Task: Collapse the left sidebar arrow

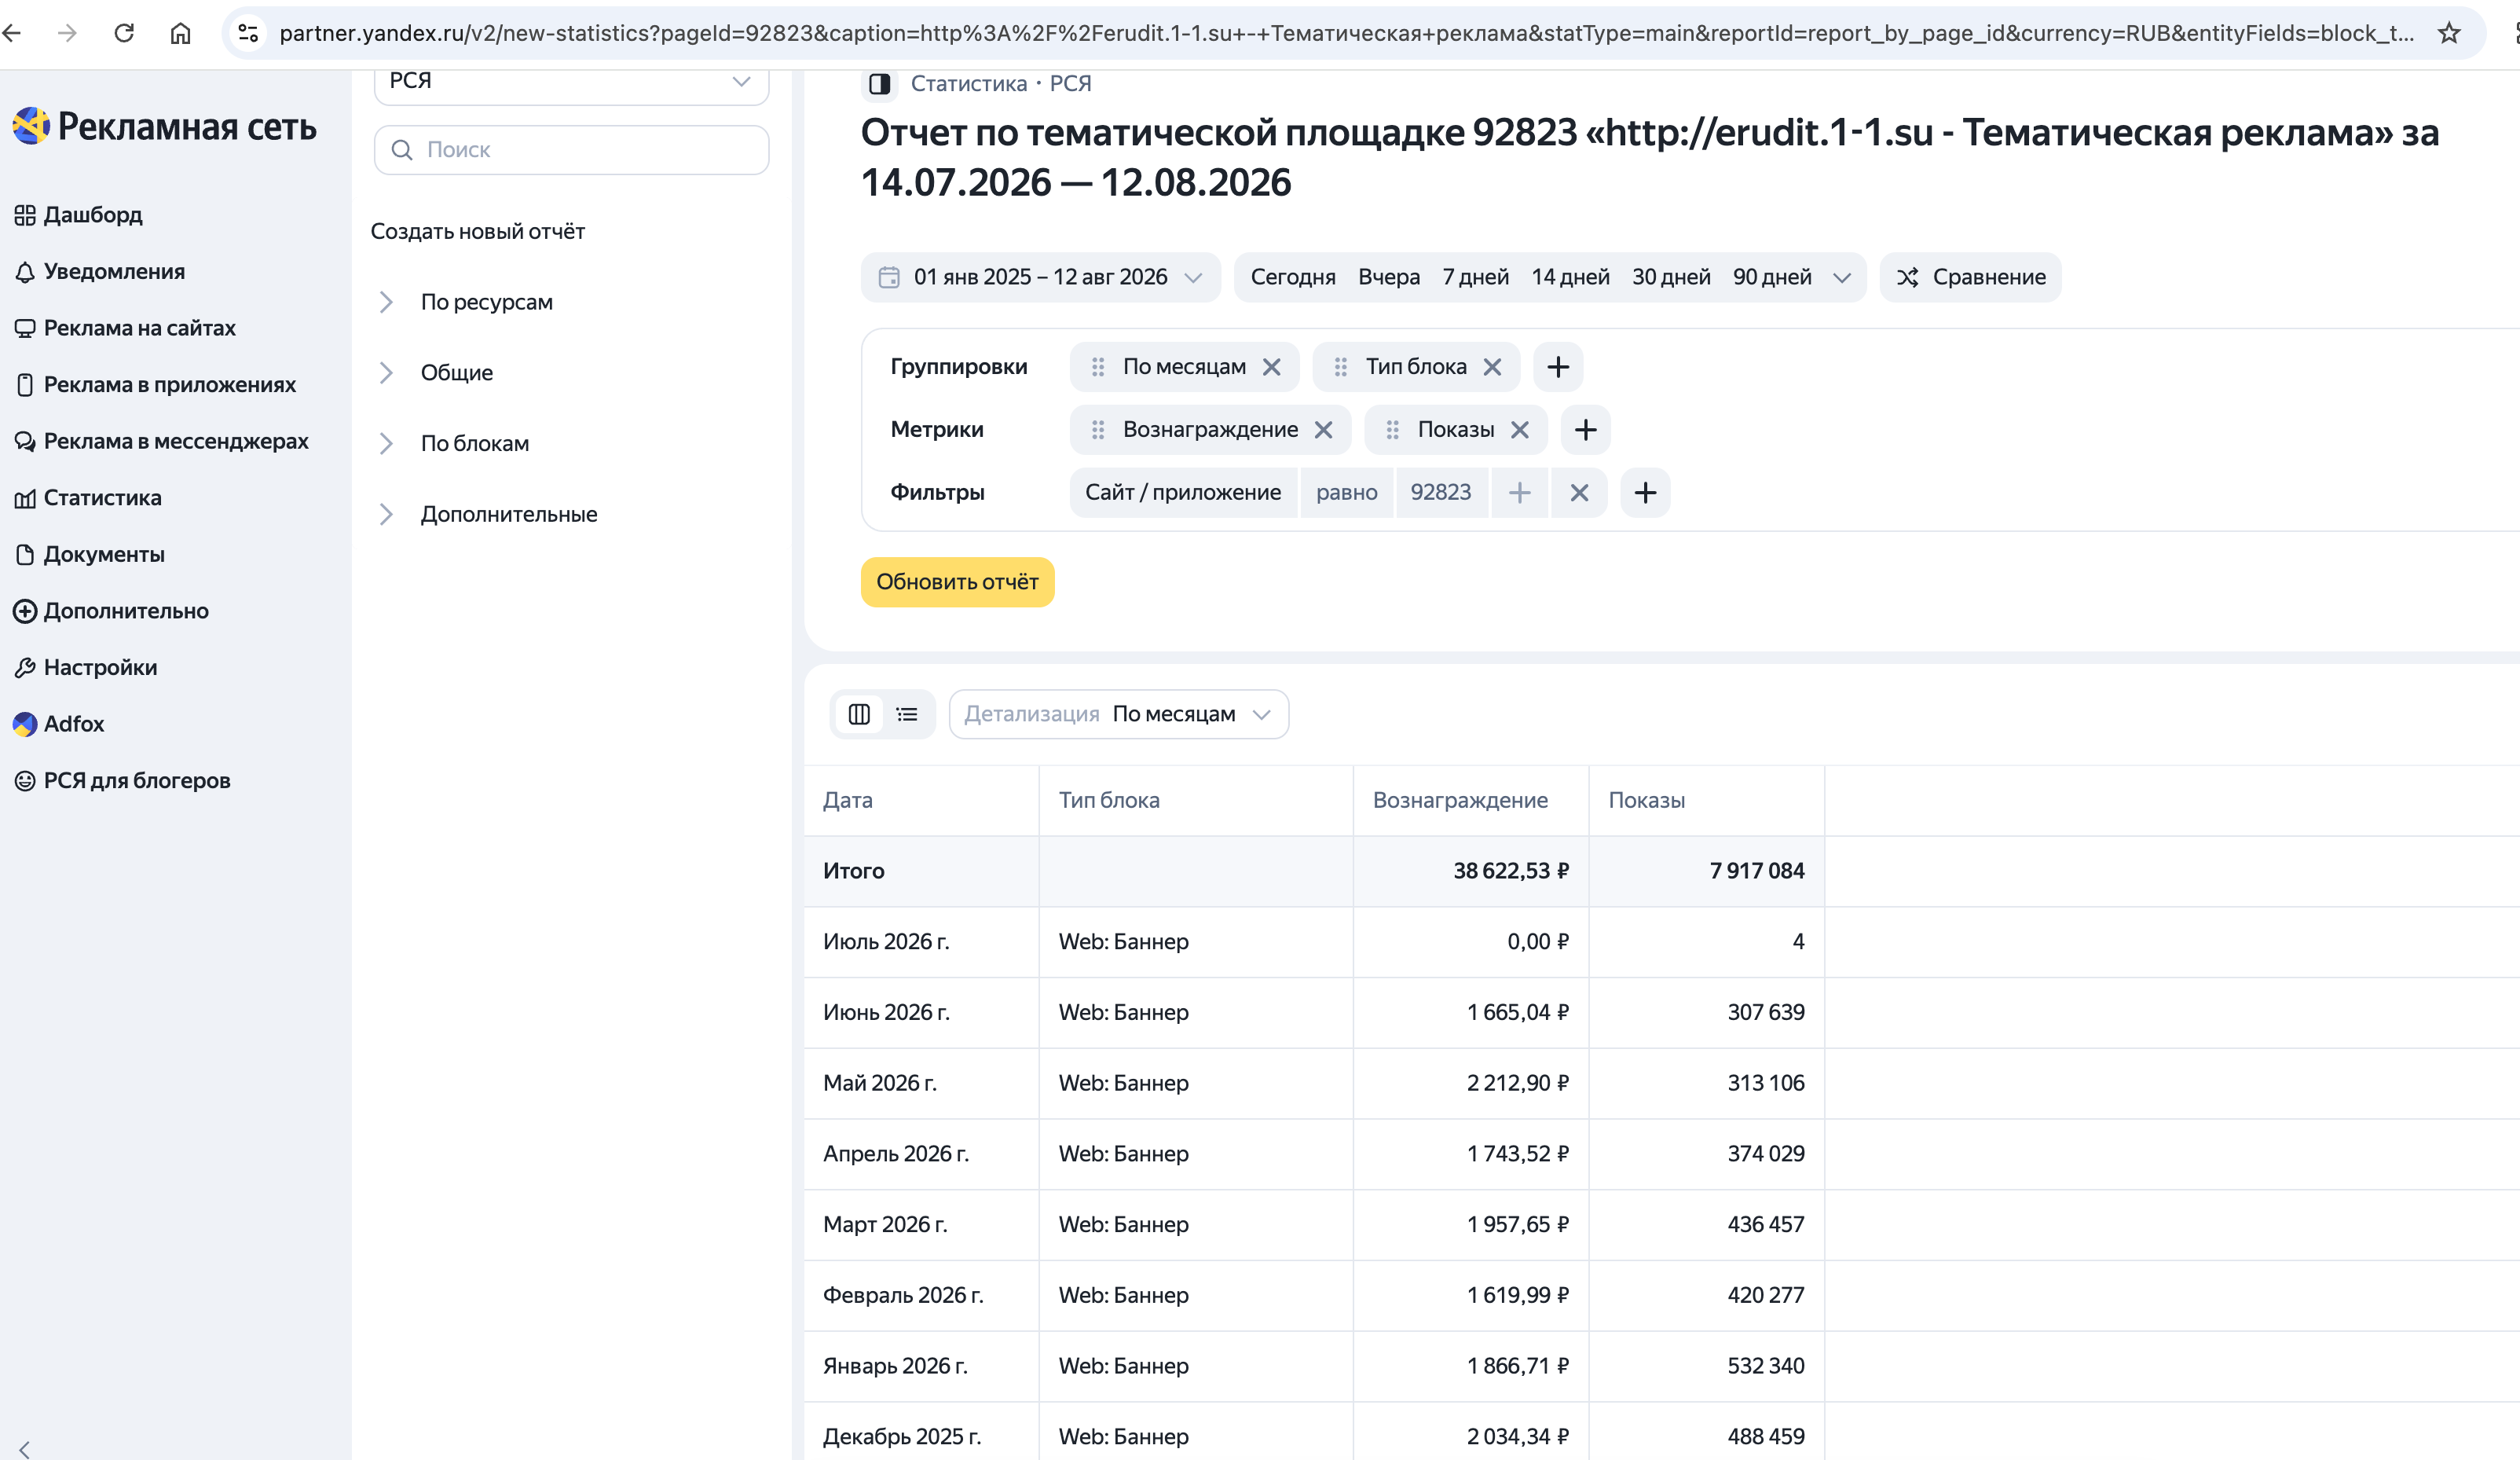Action: (24, 1449)
